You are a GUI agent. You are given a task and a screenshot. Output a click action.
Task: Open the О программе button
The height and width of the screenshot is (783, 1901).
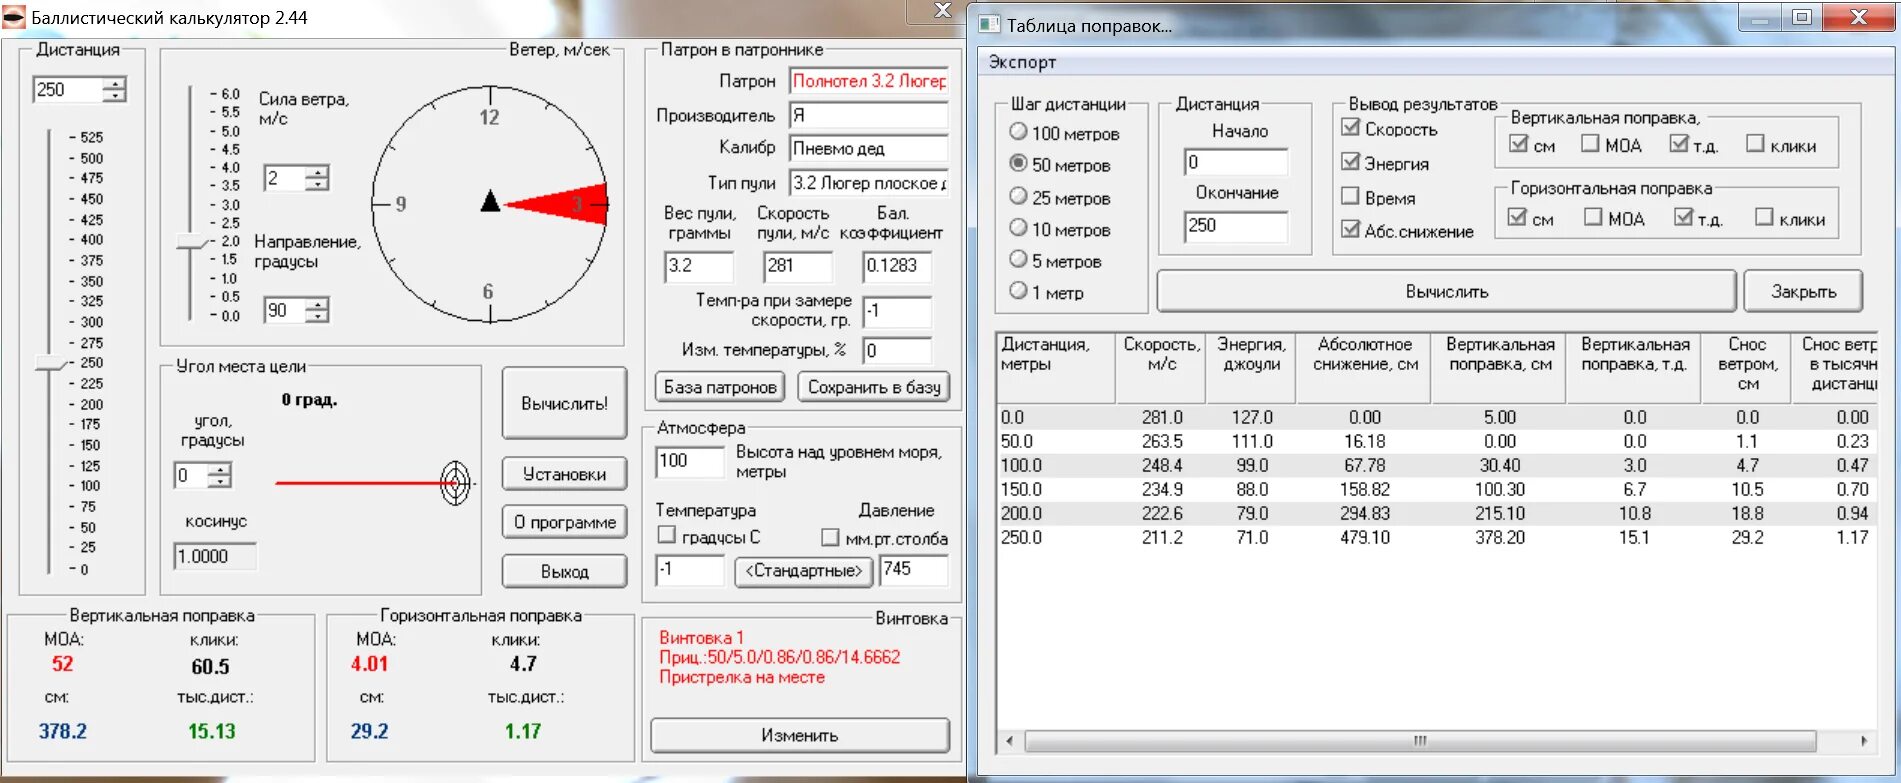[564, 522]
